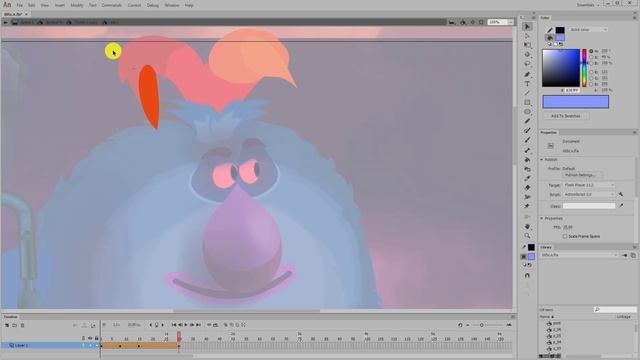Select the Selection arrow tool
This screenshot has height=360, width=640.
(x=527, y=27)
